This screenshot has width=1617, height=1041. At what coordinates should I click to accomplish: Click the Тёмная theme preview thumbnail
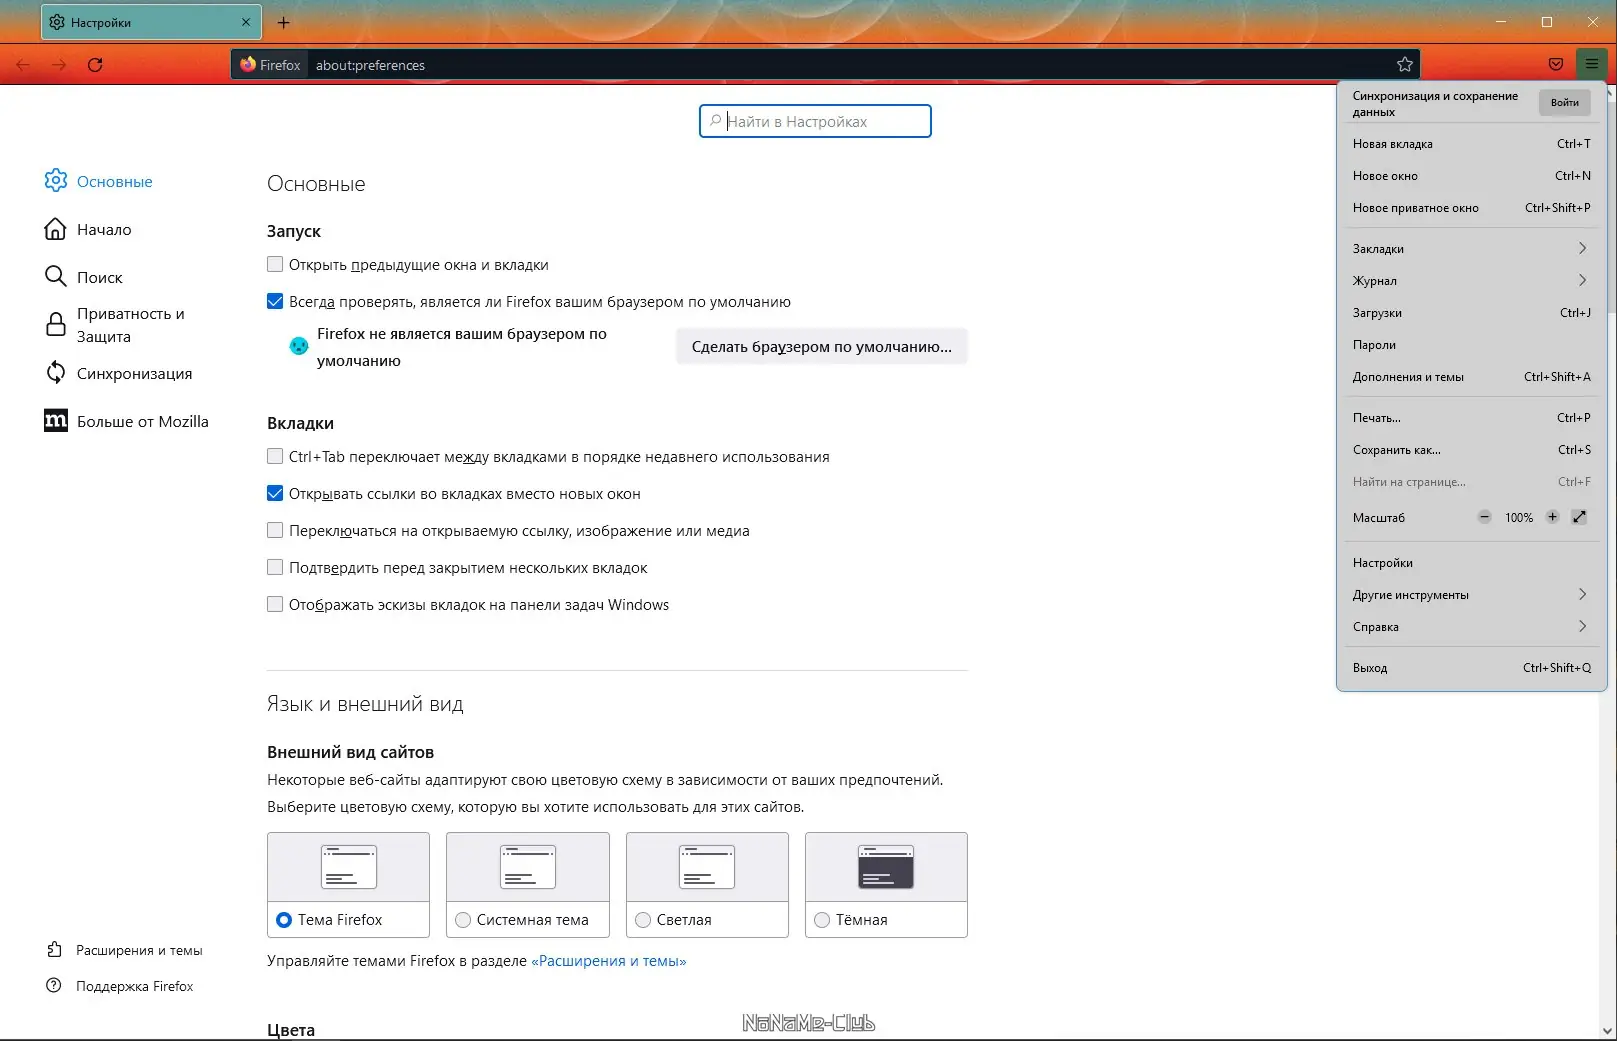point(886,867)
